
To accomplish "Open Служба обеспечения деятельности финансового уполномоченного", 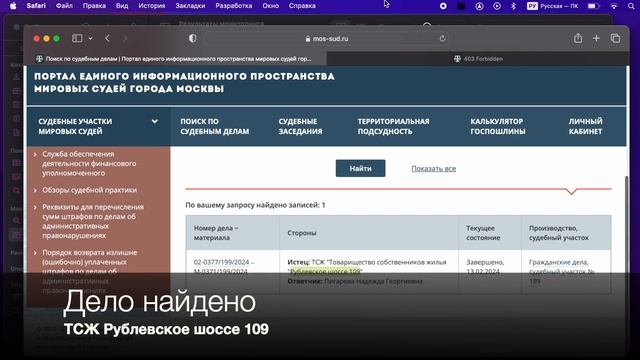I will point(89,164).
